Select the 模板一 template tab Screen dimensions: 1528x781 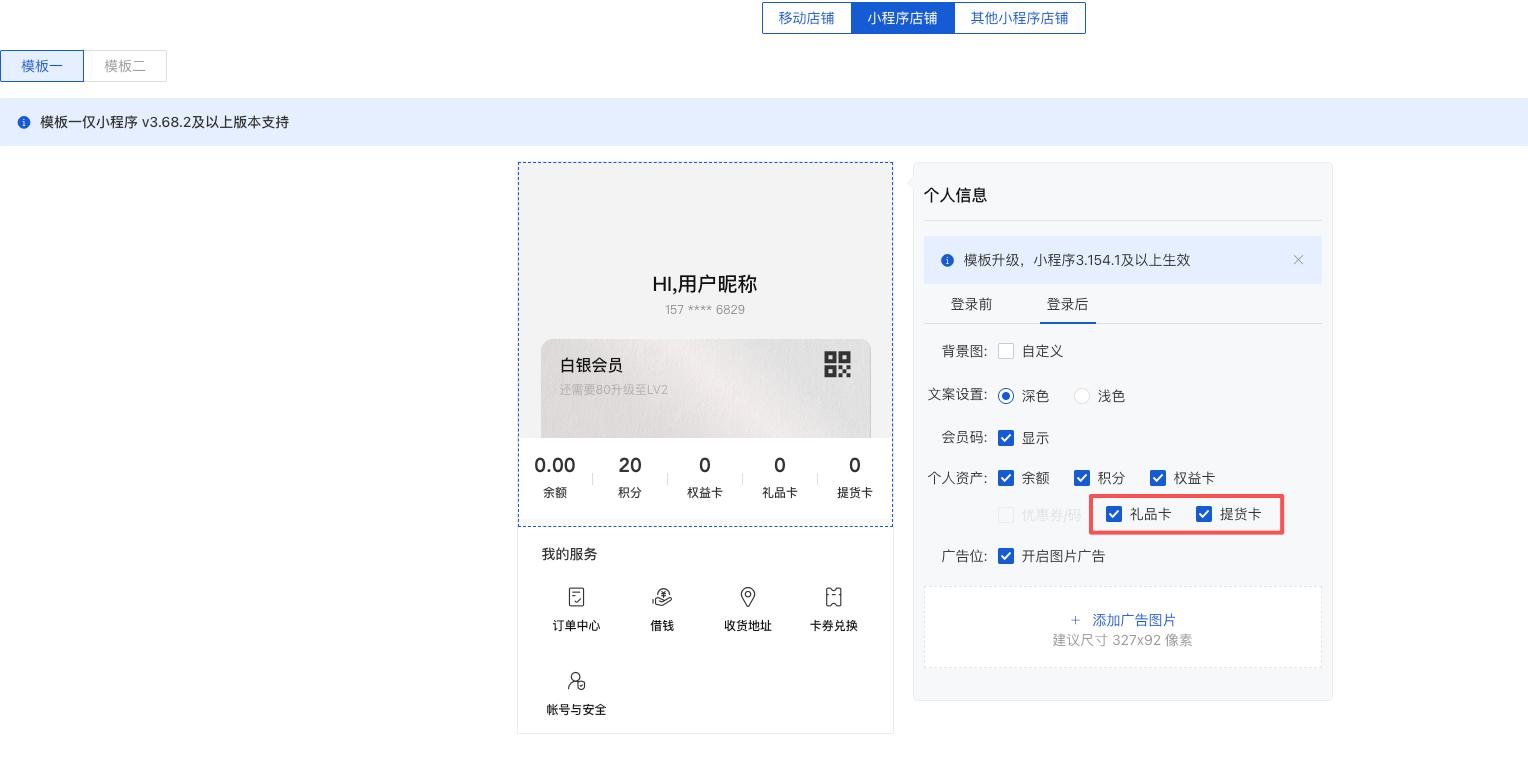[x=42, y=66]
